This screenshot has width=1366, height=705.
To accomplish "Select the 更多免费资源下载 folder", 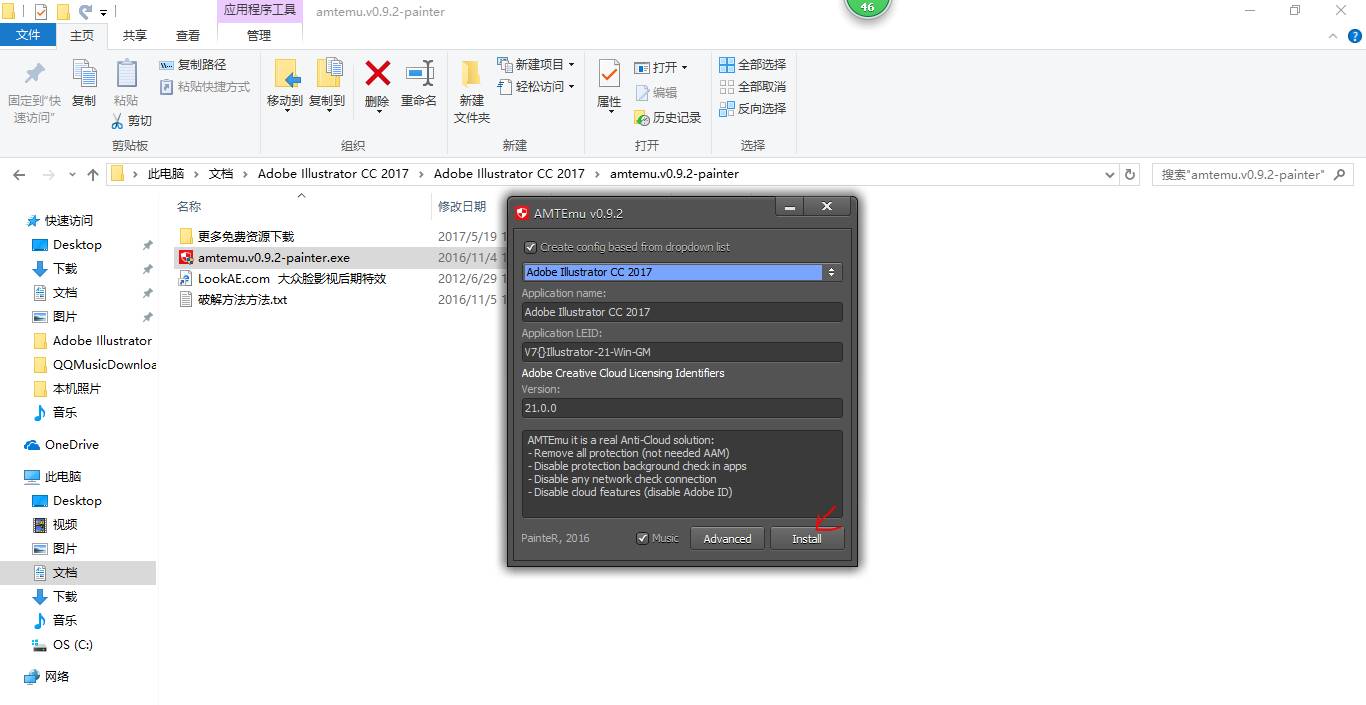I will pyautogui.click(x=246, y=237).
